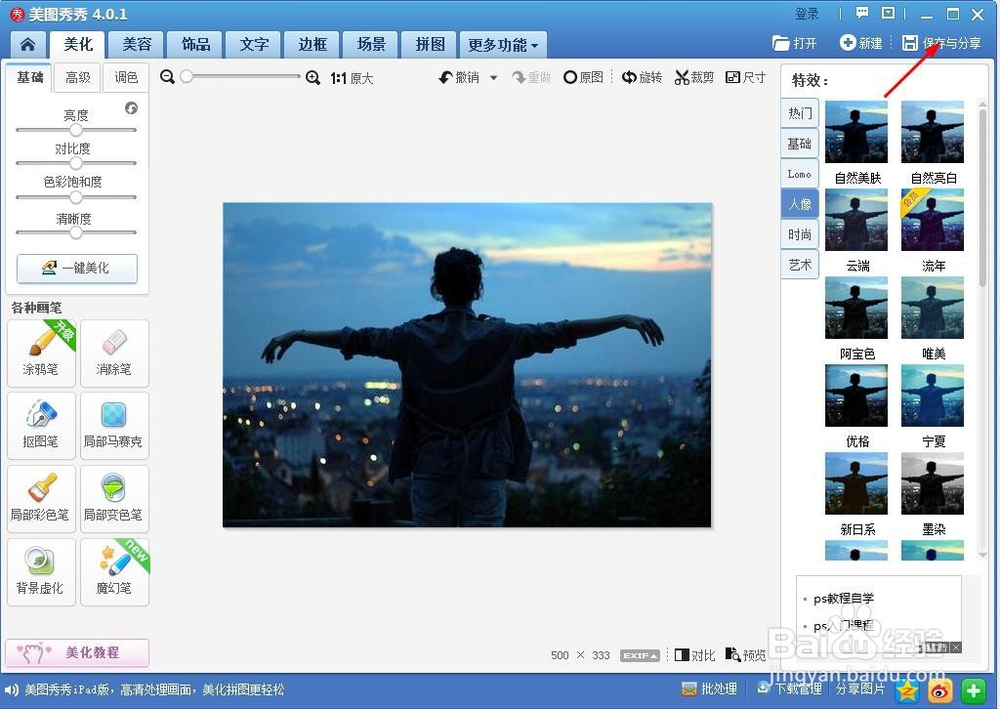Open a file with 打开

click(794, 43)
